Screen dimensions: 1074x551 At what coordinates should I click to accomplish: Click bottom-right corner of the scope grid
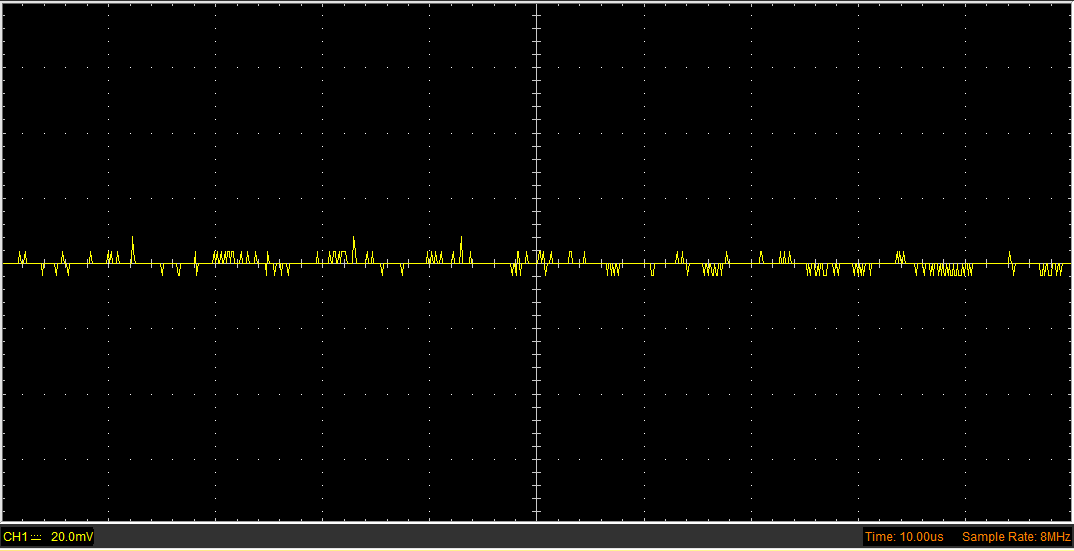pos(1070,520)
